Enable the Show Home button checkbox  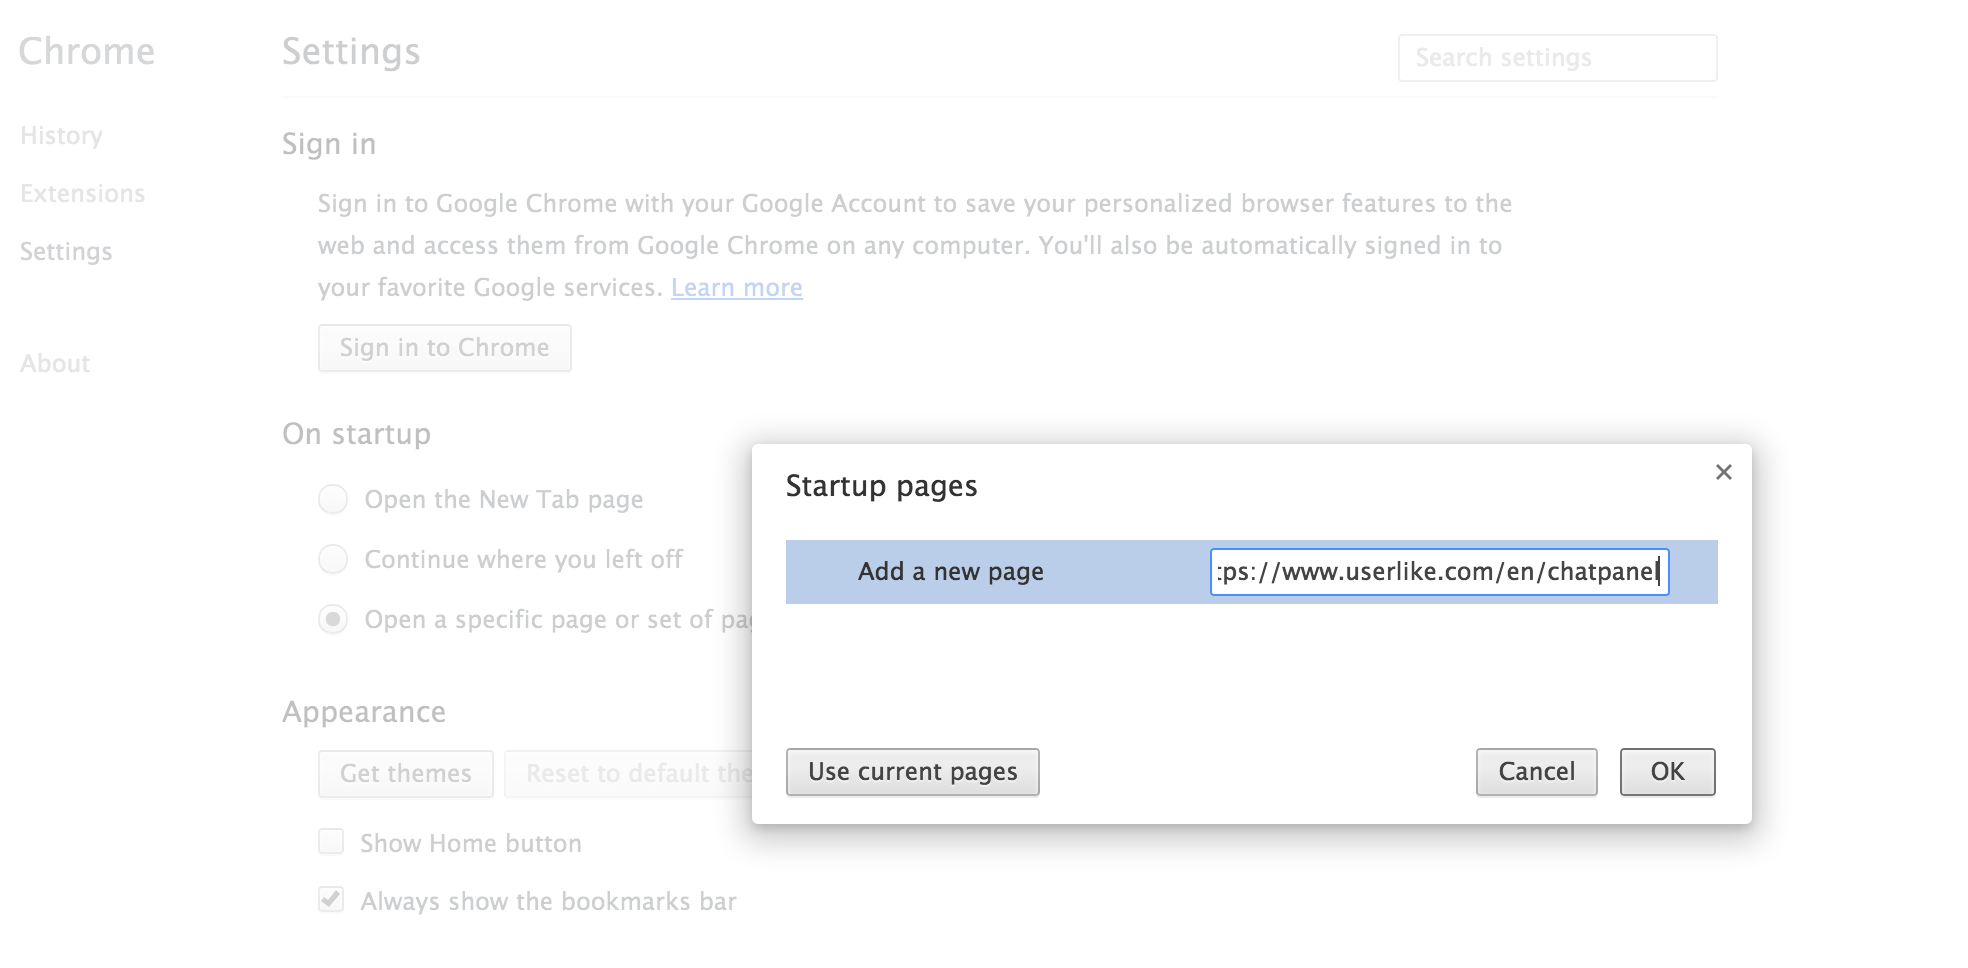tap(331, 842)
